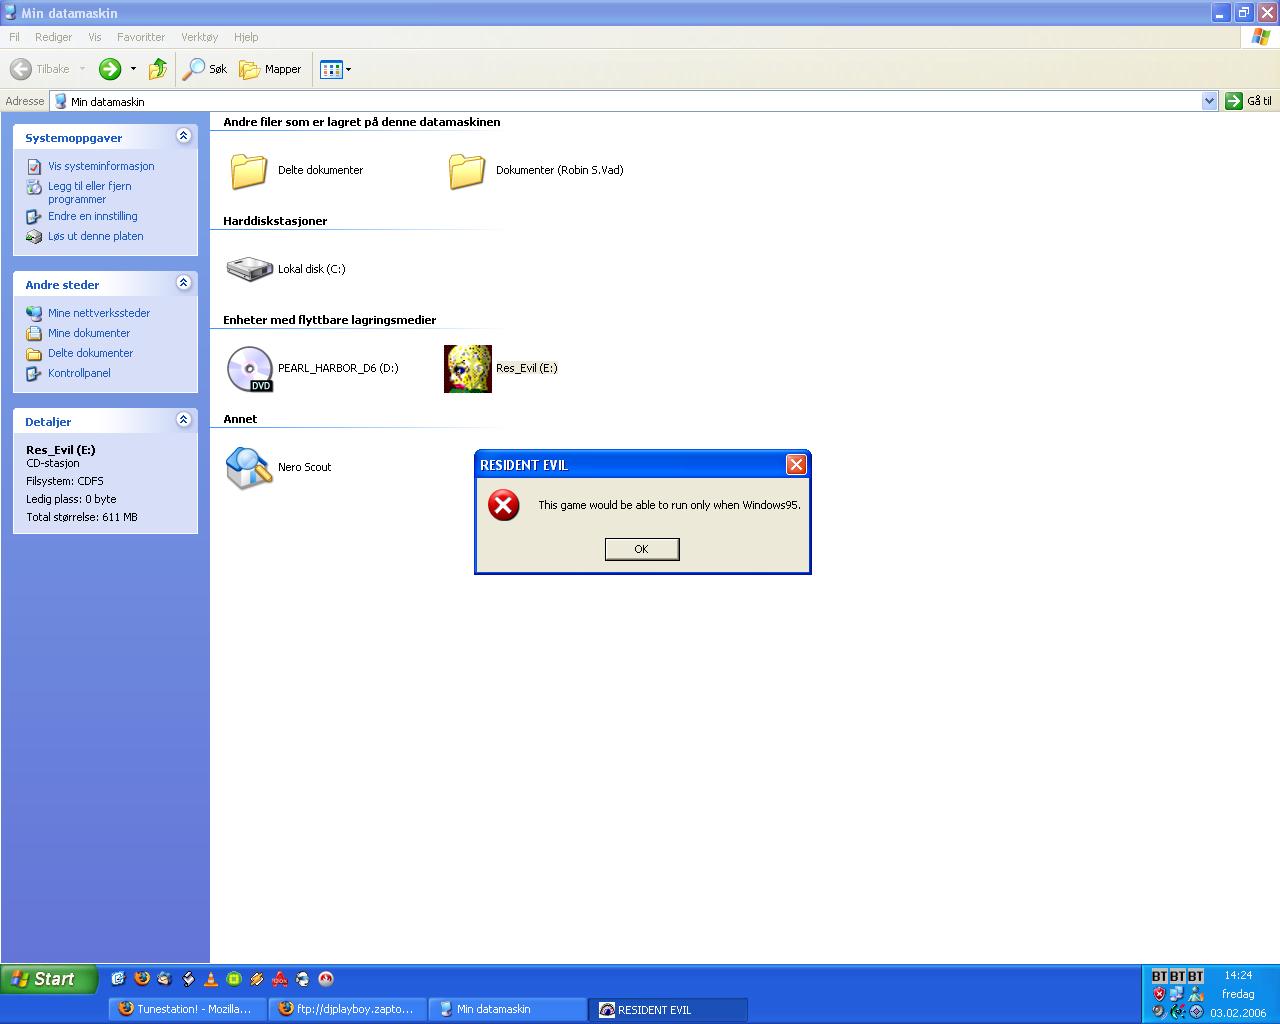Collapse the Systemoppgaver panel

tap(183, 136)
